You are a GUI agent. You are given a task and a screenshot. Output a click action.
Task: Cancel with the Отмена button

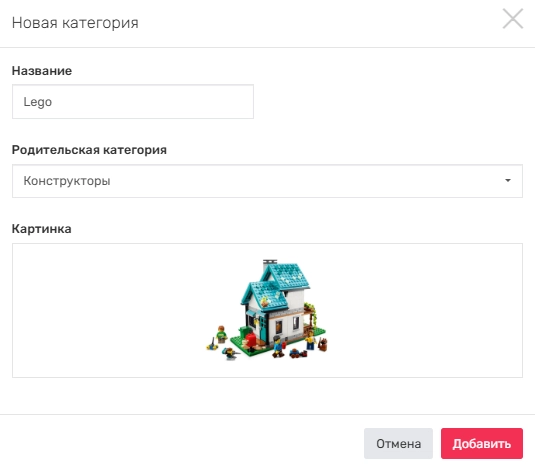click(x=398, y=444)
